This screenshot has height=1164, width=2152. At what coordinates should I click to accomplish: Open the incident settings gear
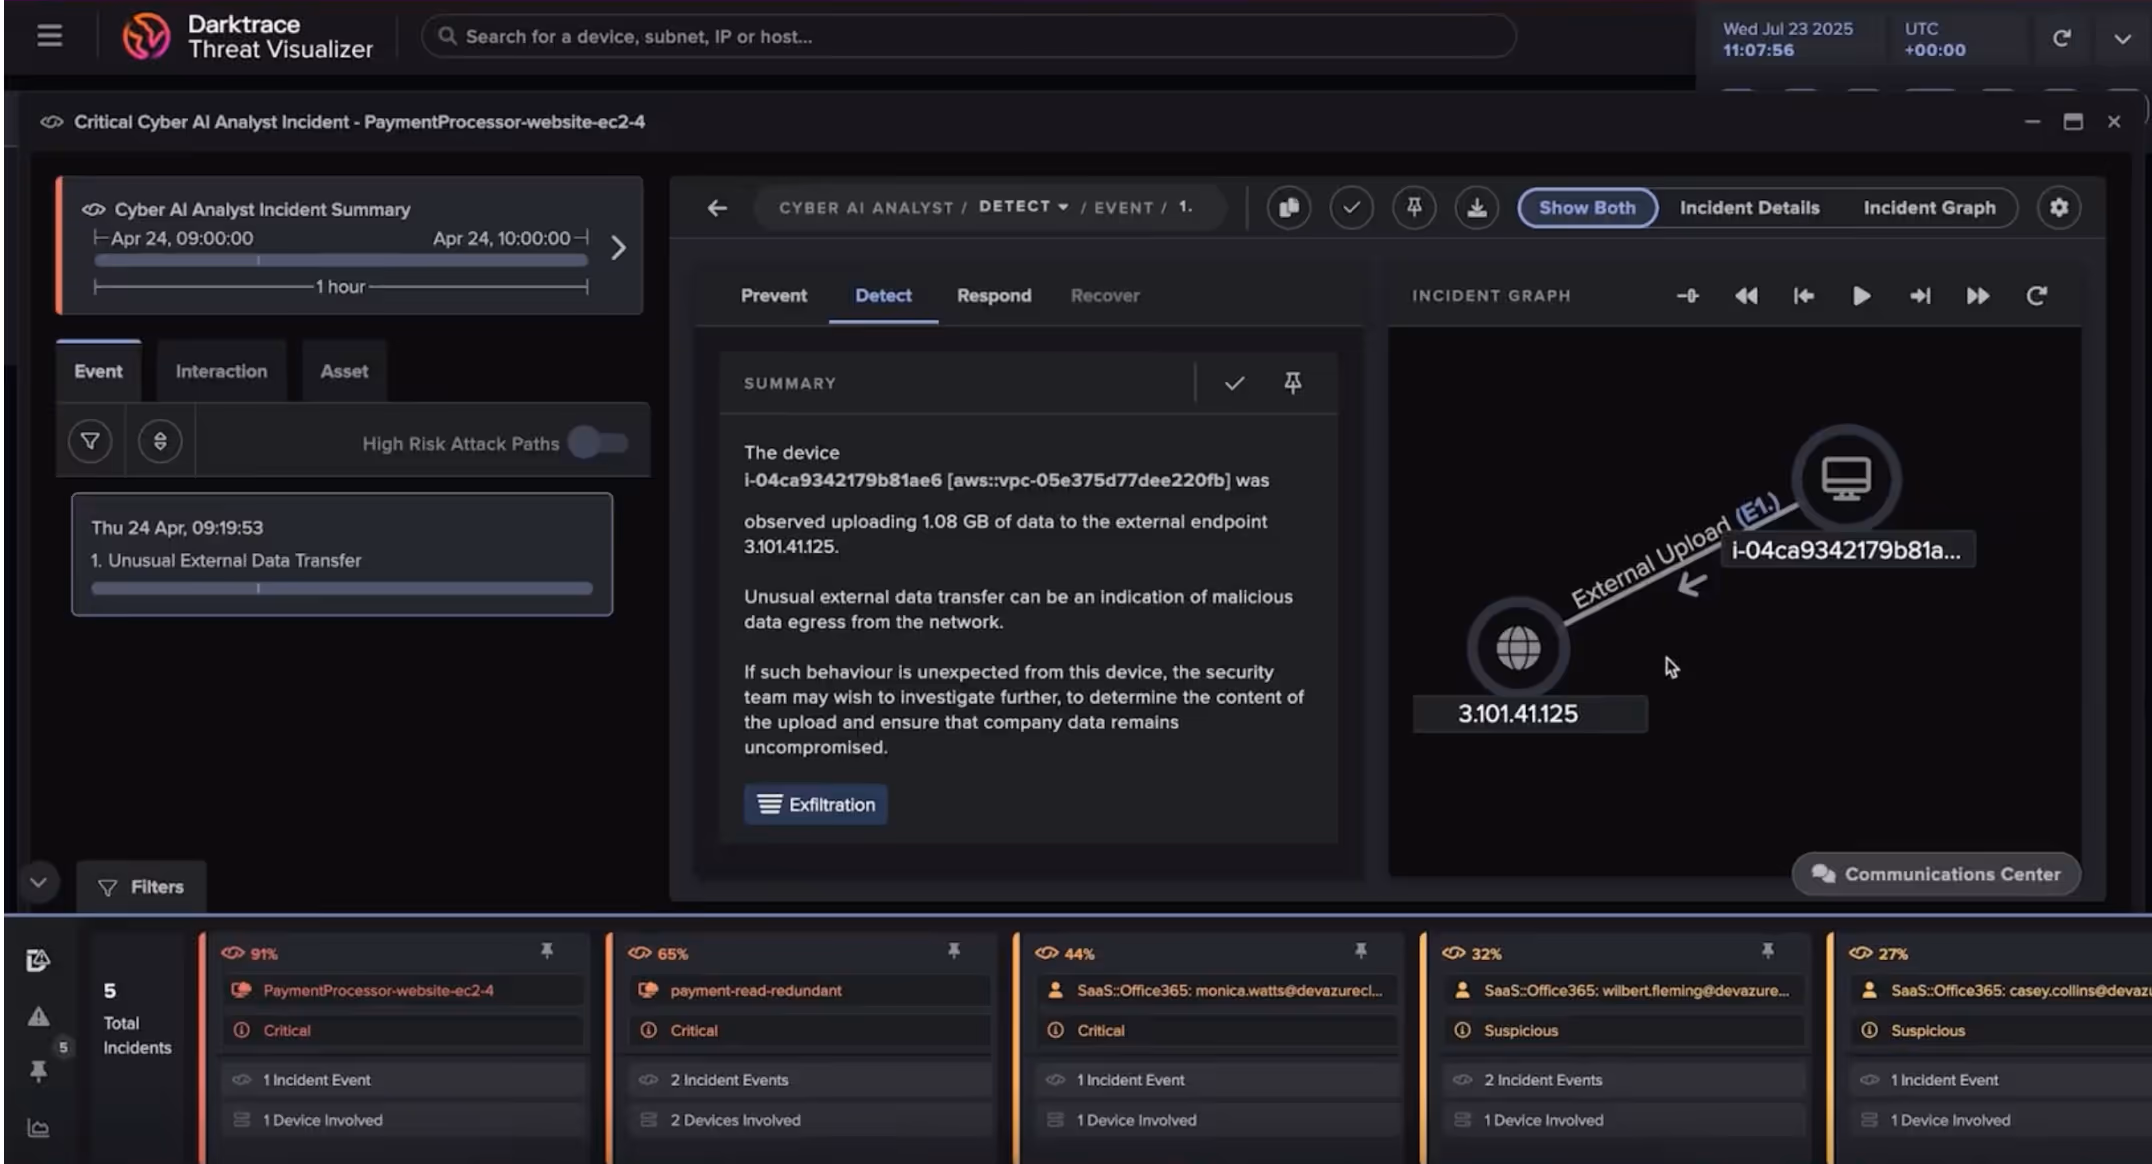click(2059, 208)
